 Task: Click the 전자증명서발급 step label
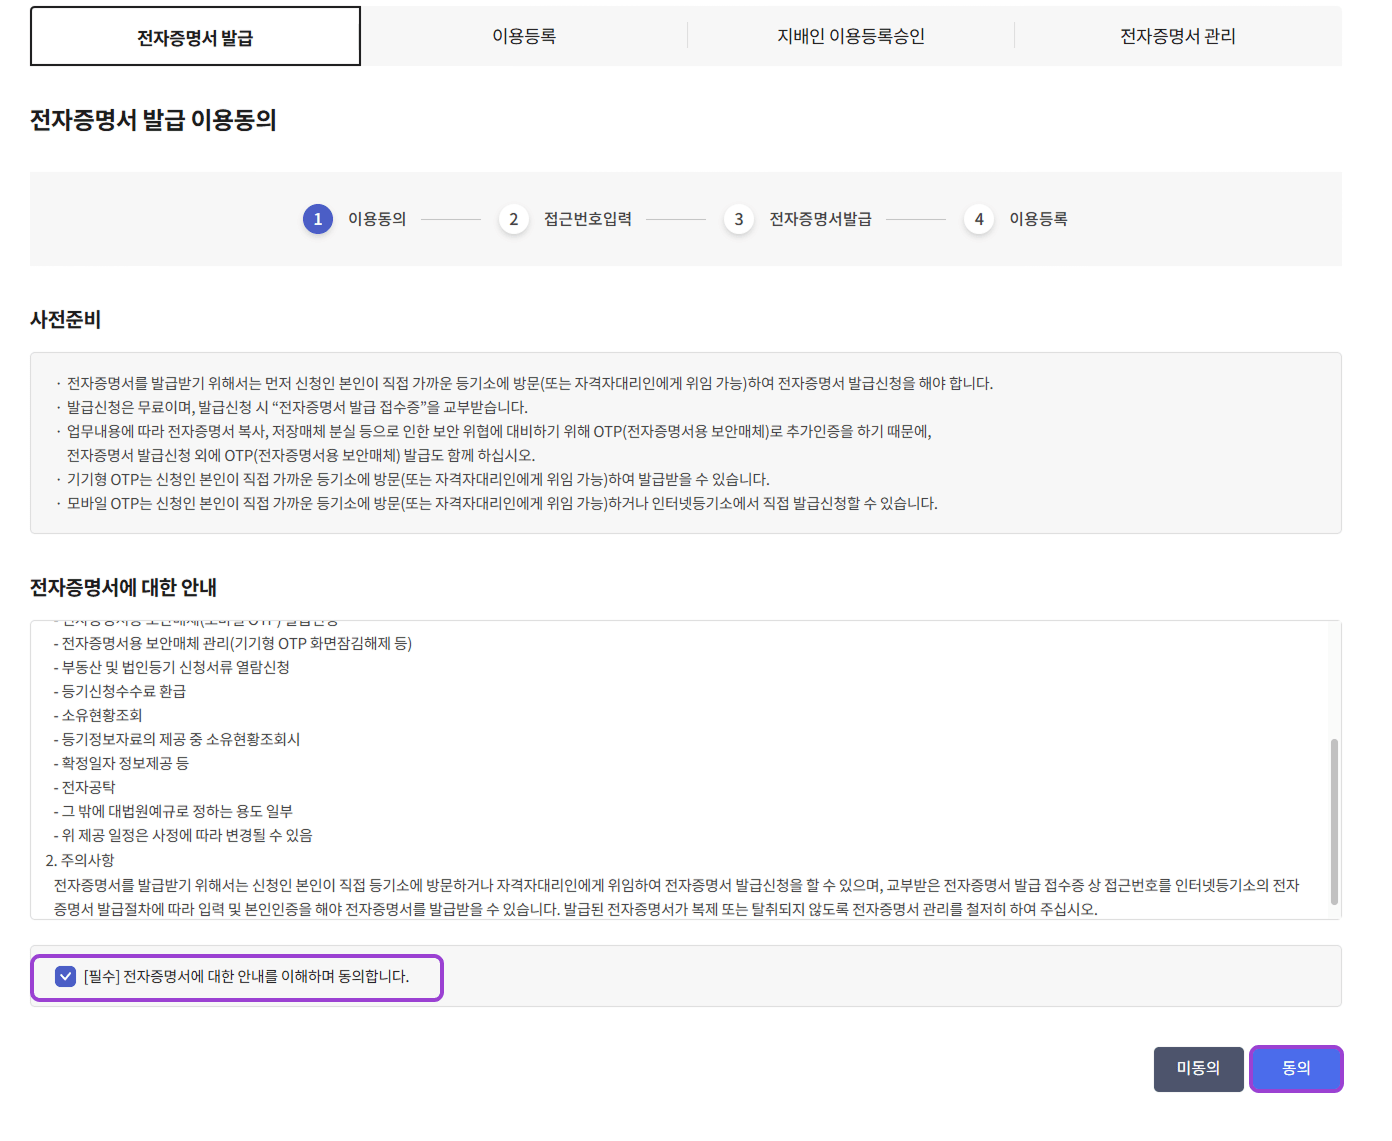(820, 219)
